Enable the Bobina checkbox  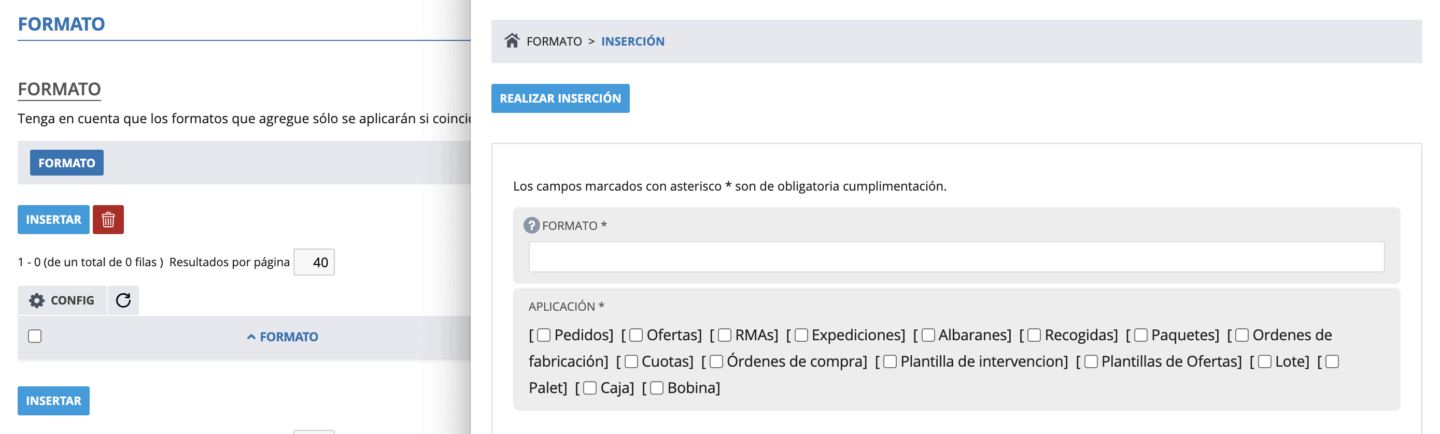point(657,388)
